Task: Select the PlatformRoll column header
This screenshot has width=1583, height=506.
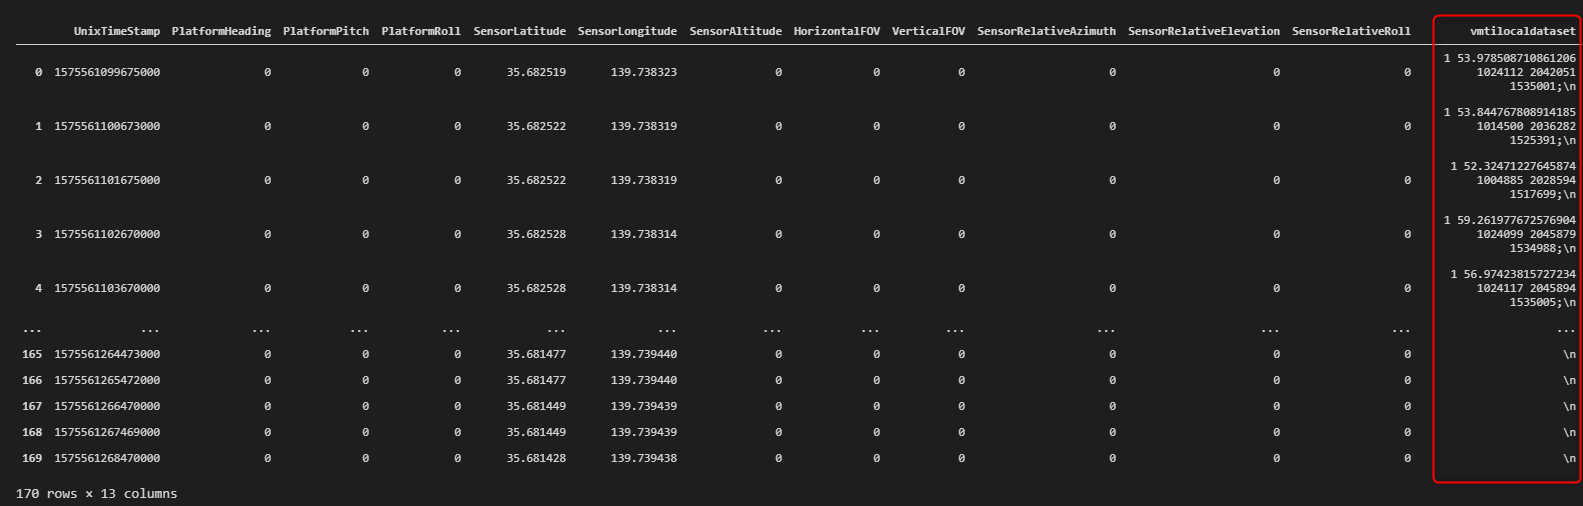Action: (421, 31)
